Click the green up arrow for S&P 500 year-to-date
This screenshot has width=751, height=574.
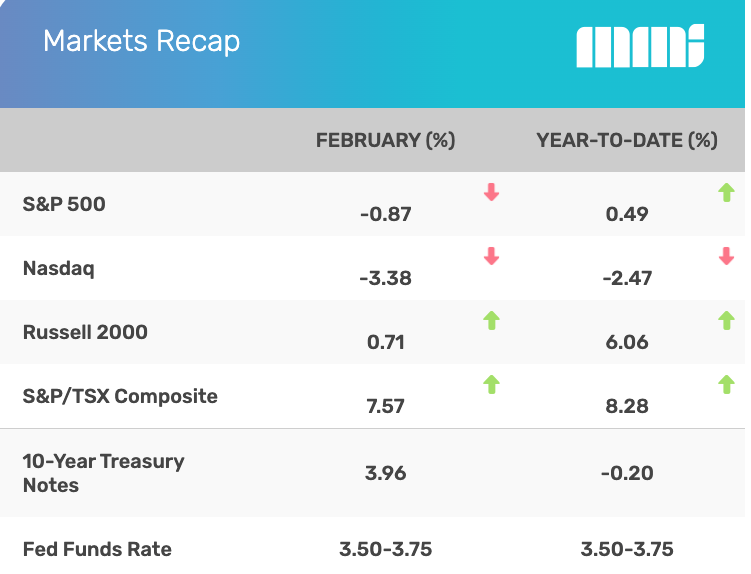click(726, 192)
